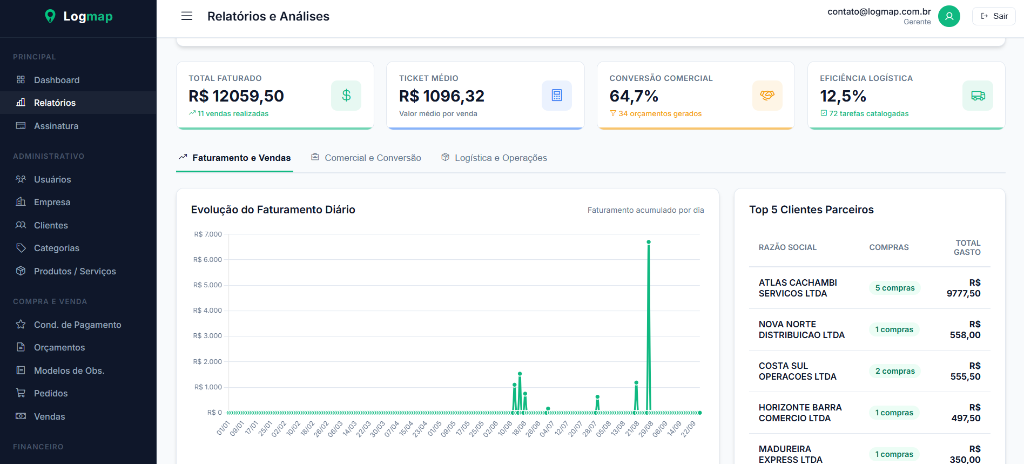Click the cube icon beside Logística e Operações
Viewport: 1024px width, 464px height.
[445, 157]
